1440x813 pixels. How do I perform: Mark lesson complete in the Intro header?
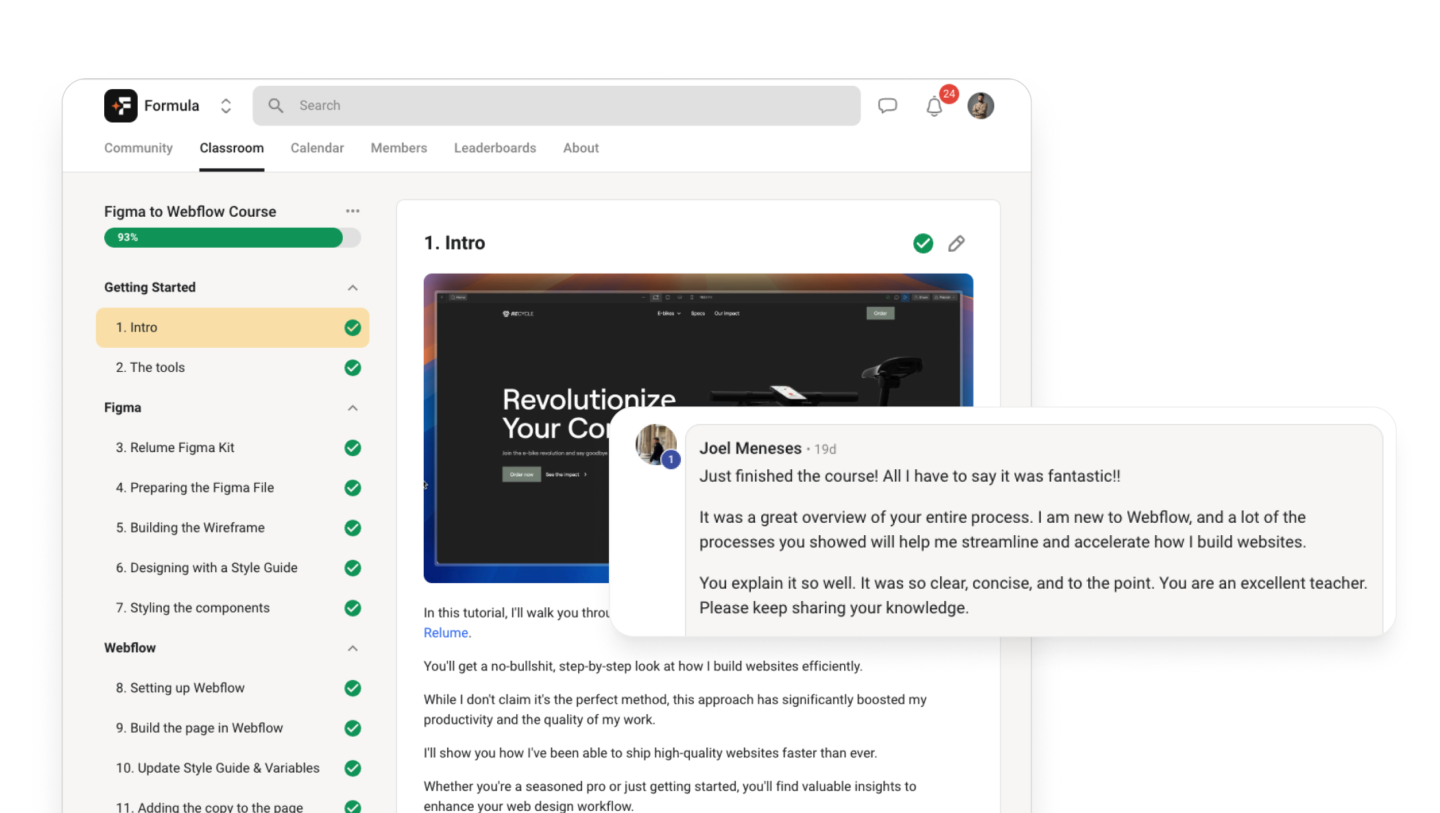coord(923,243)
